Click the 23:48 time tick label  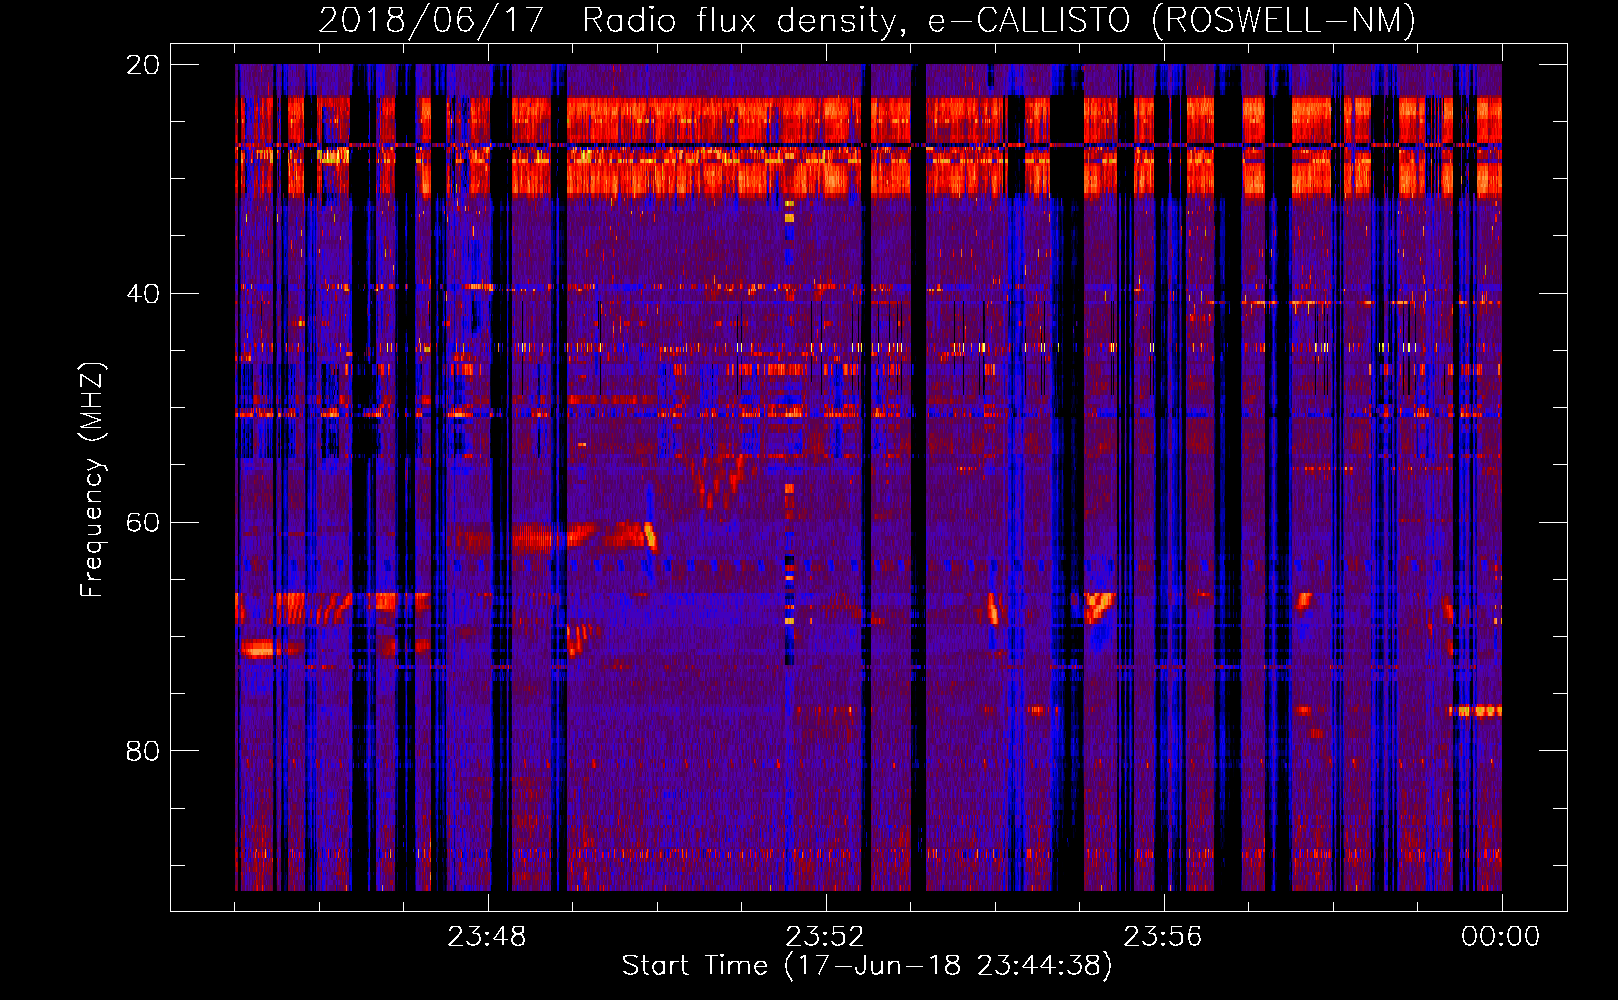pyautogui.click(x=487, y=937)
